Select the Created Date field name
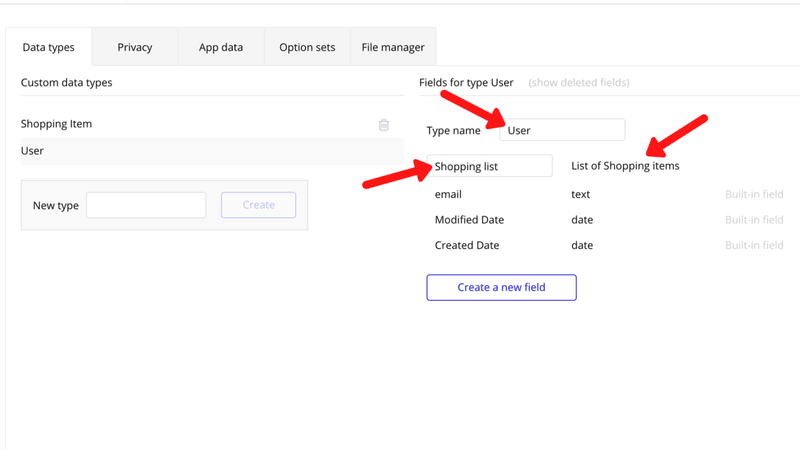This screenshot has width=800, height=450. pos(467,245)
